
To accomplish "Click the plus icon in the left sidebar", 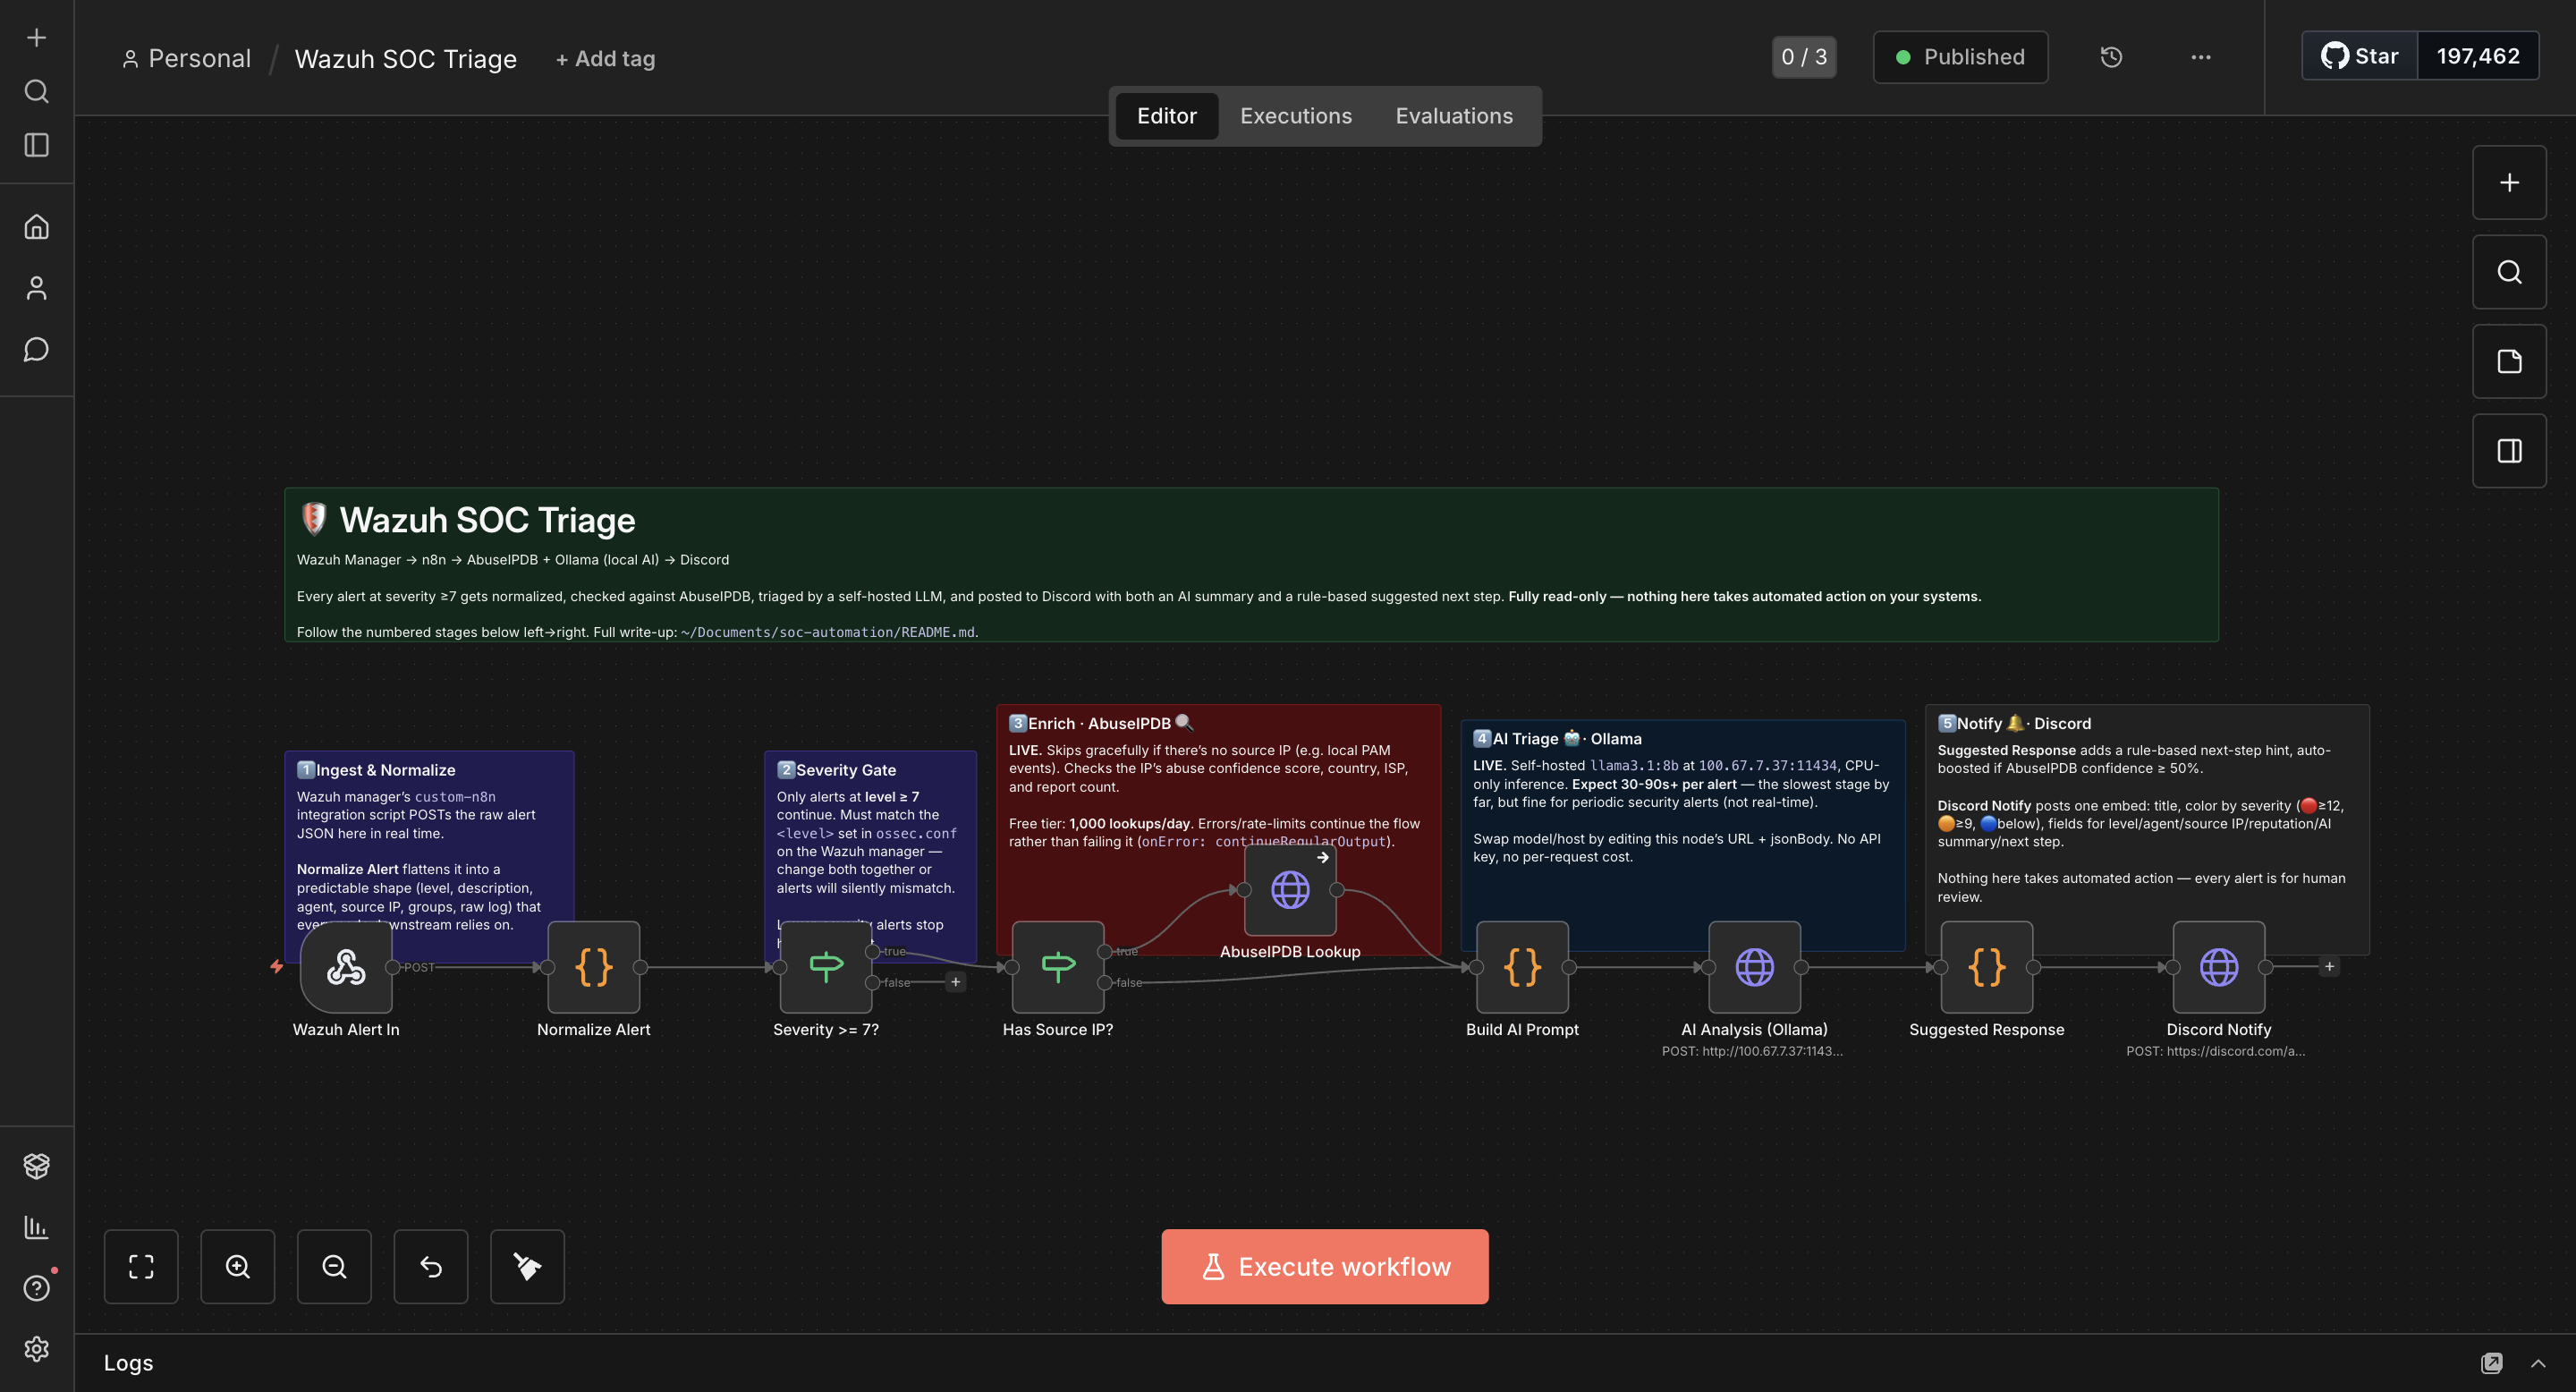I will 36,38.
